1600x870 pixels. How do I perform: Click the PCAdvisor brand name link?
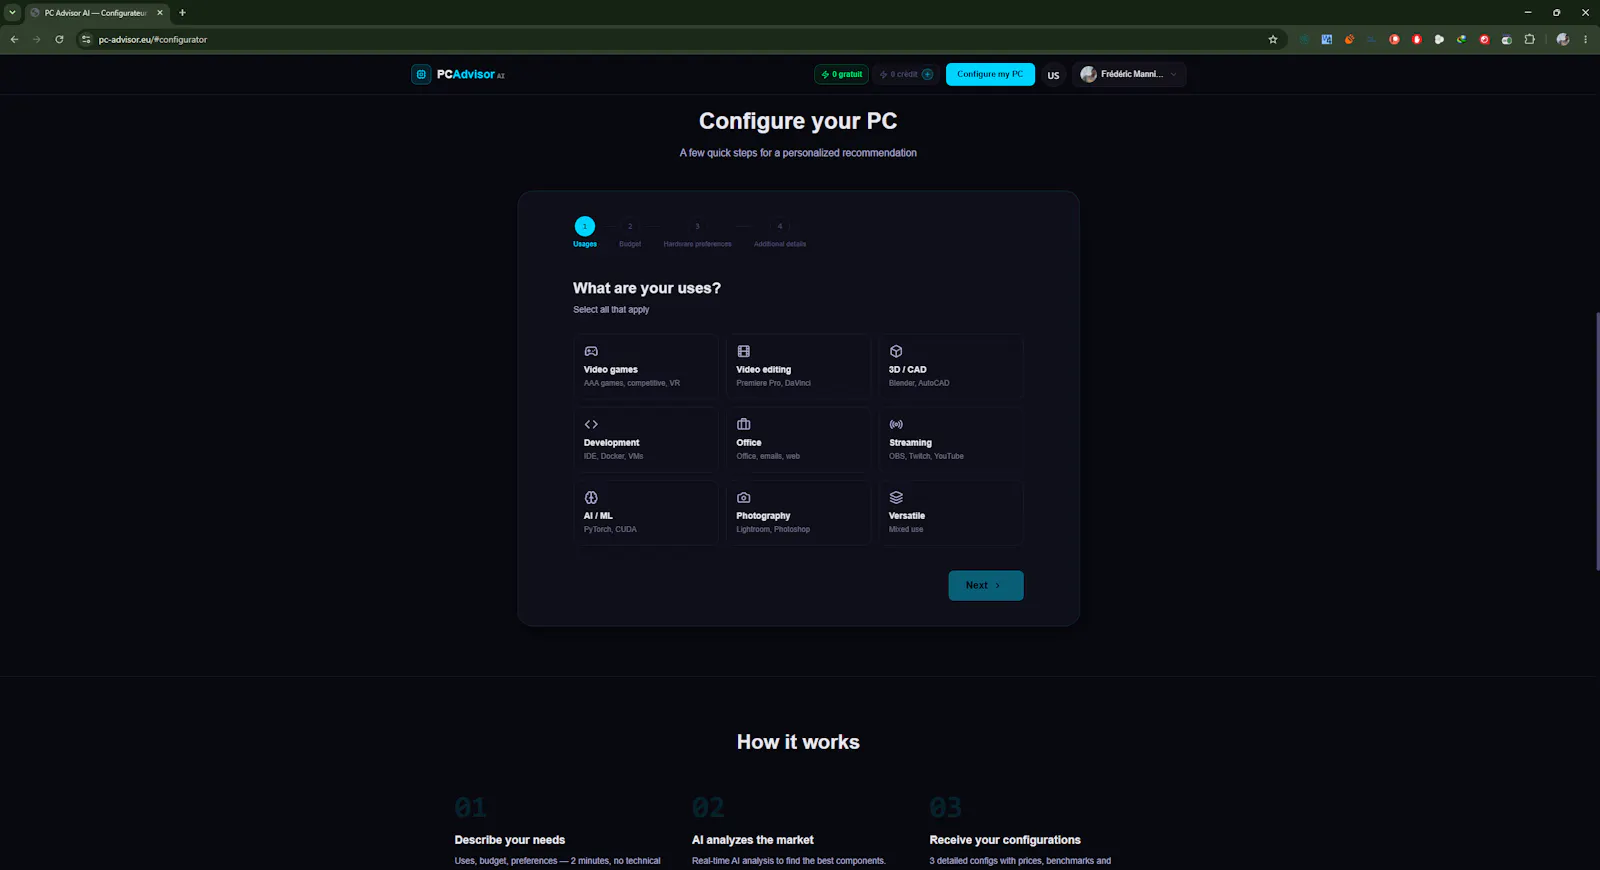tap(470, 74)
